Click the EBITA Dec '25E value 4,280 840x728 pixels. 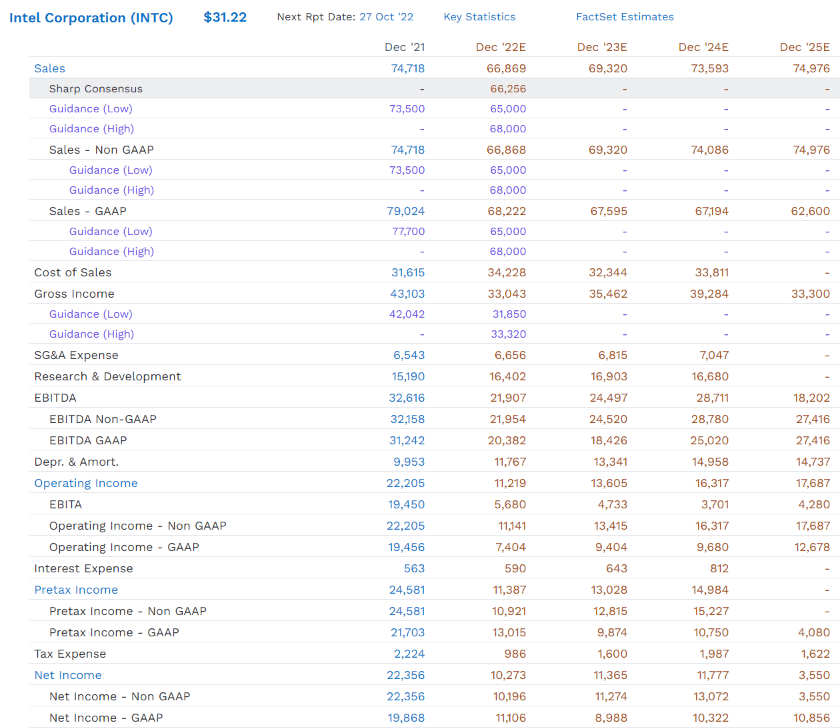click(814, 505)
